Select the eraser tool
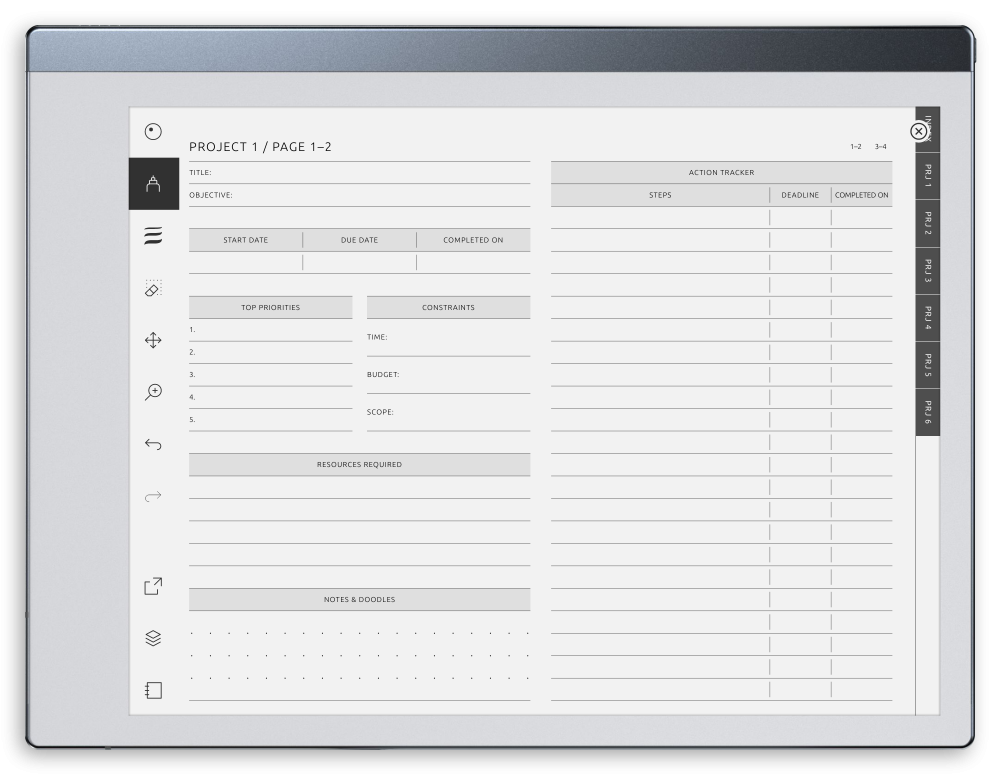The width and height of the screenshot is (1000, 775). coord(152,291)
